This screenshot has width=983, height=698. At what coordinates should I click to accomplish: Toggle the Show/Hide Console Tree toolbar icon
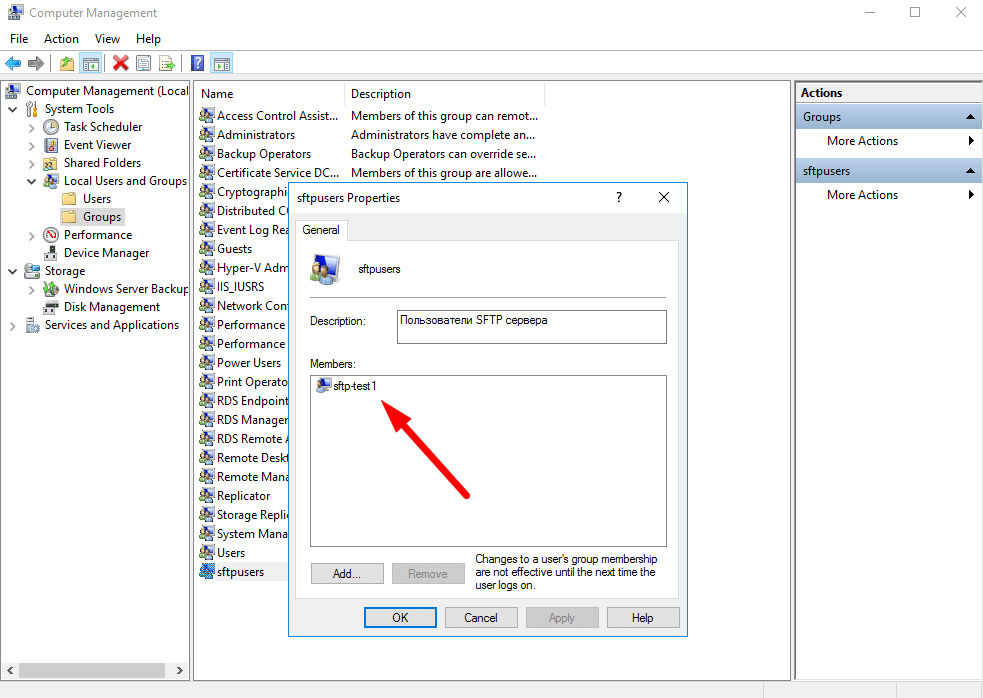(x=91, y=63)
